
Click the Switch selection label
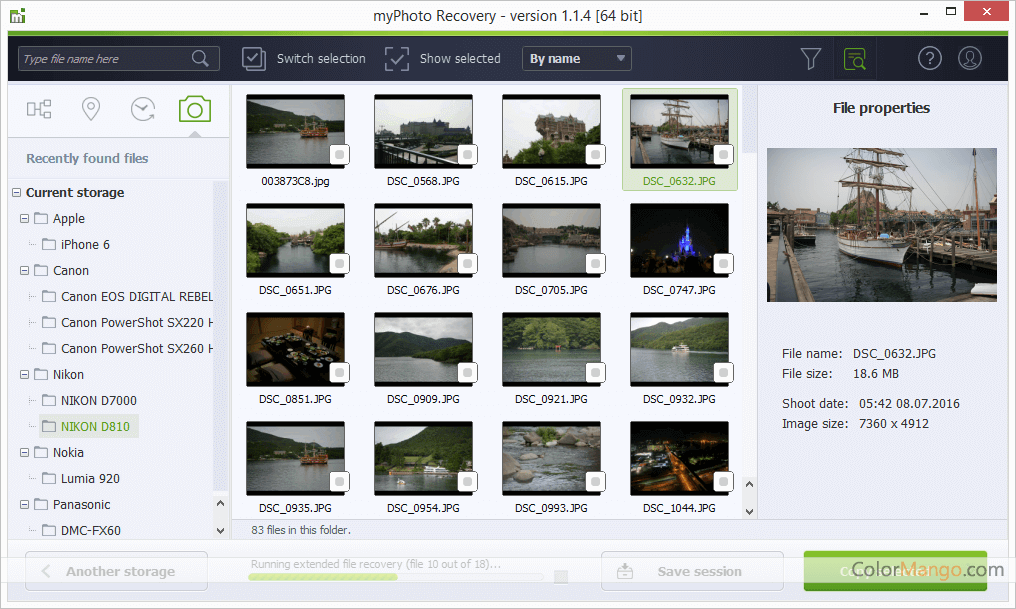point(321,58)
